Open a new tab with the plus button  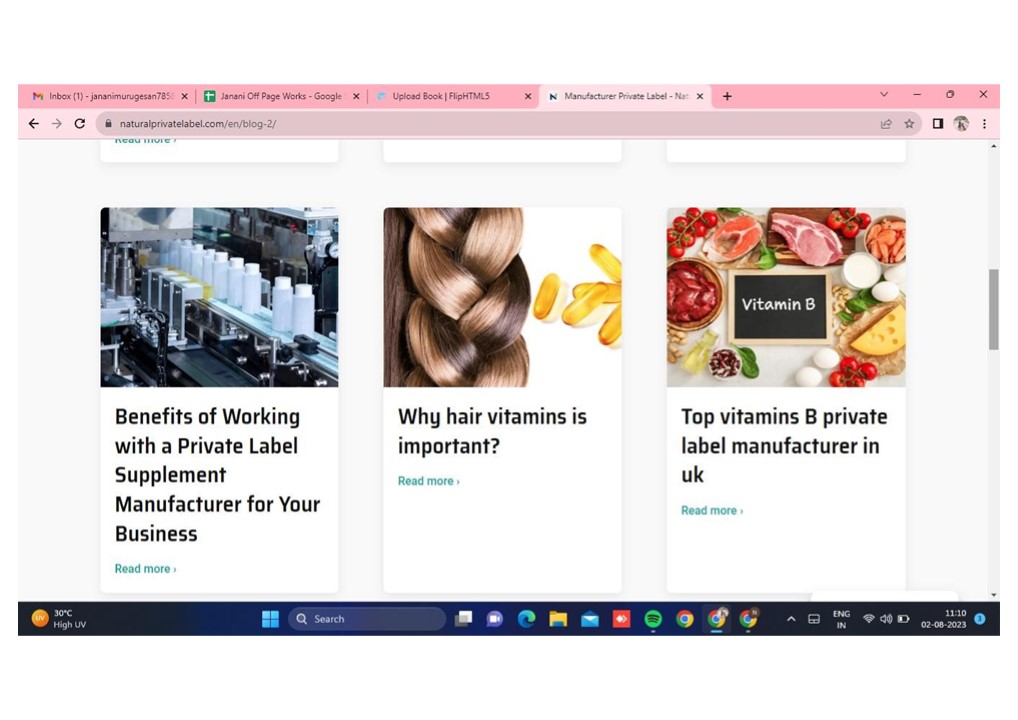(x=727, y=96)
